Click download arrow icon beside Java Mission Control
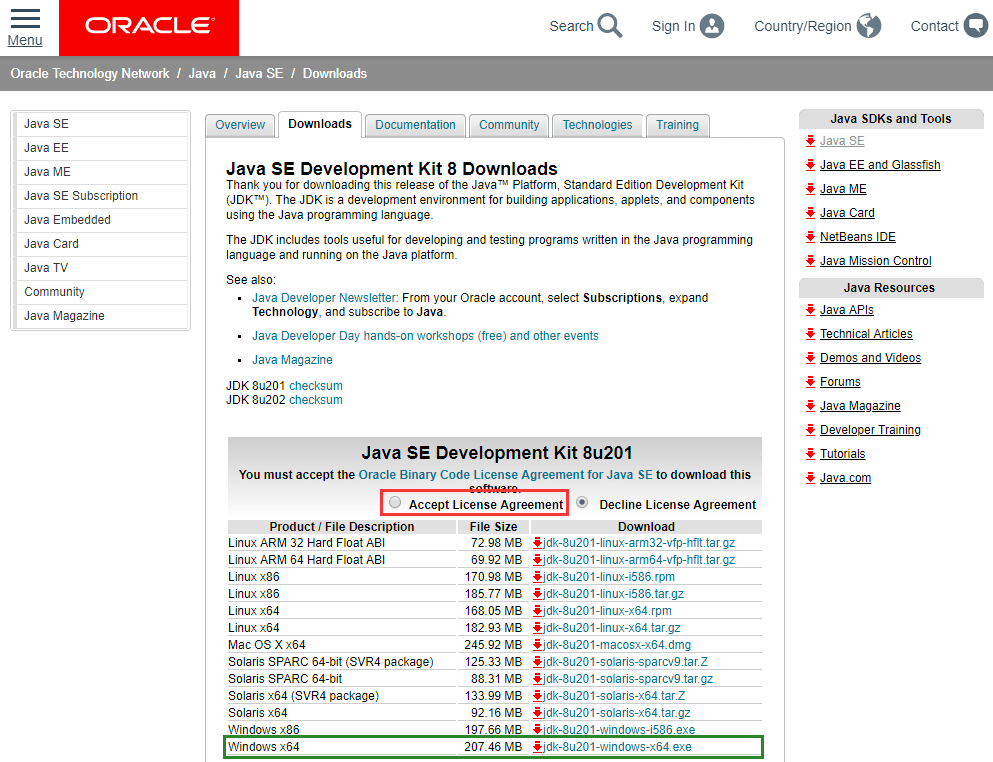This screenshot has width=993, height=762. coord(810,261)
